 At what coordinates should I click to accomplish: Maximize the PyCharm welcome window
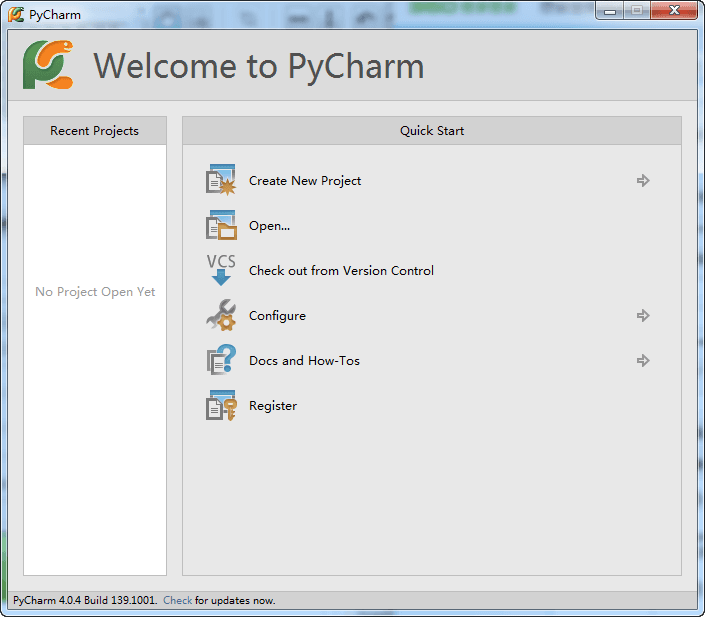click(x=637, y=11)
